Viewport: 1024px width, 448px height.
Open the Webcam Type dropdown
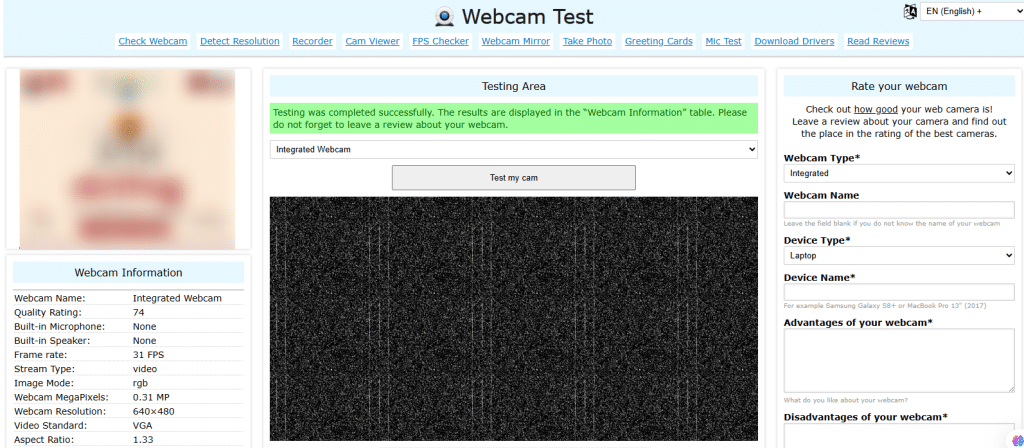click(x=899, y=173)
